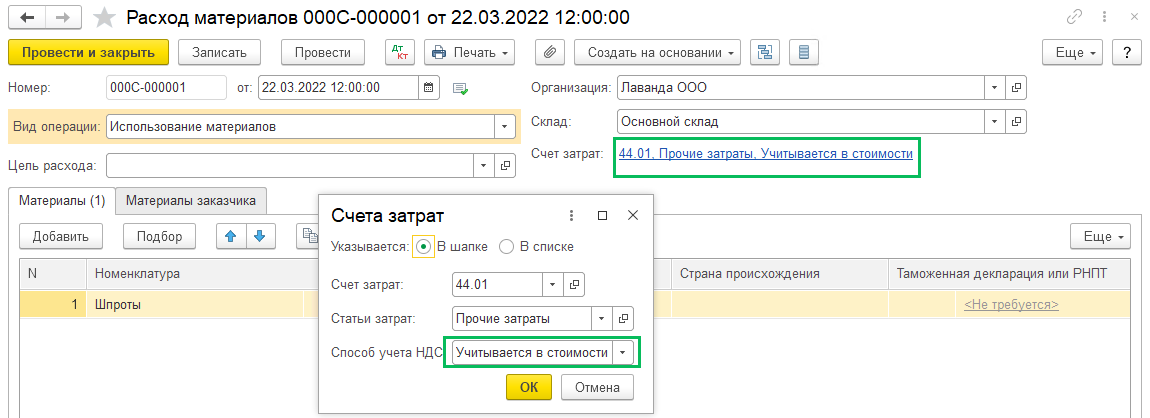Open account 44.01 record in dialog
This screenshot has height=418, width=1150.
pyautogui.click(x=575, y=284)
